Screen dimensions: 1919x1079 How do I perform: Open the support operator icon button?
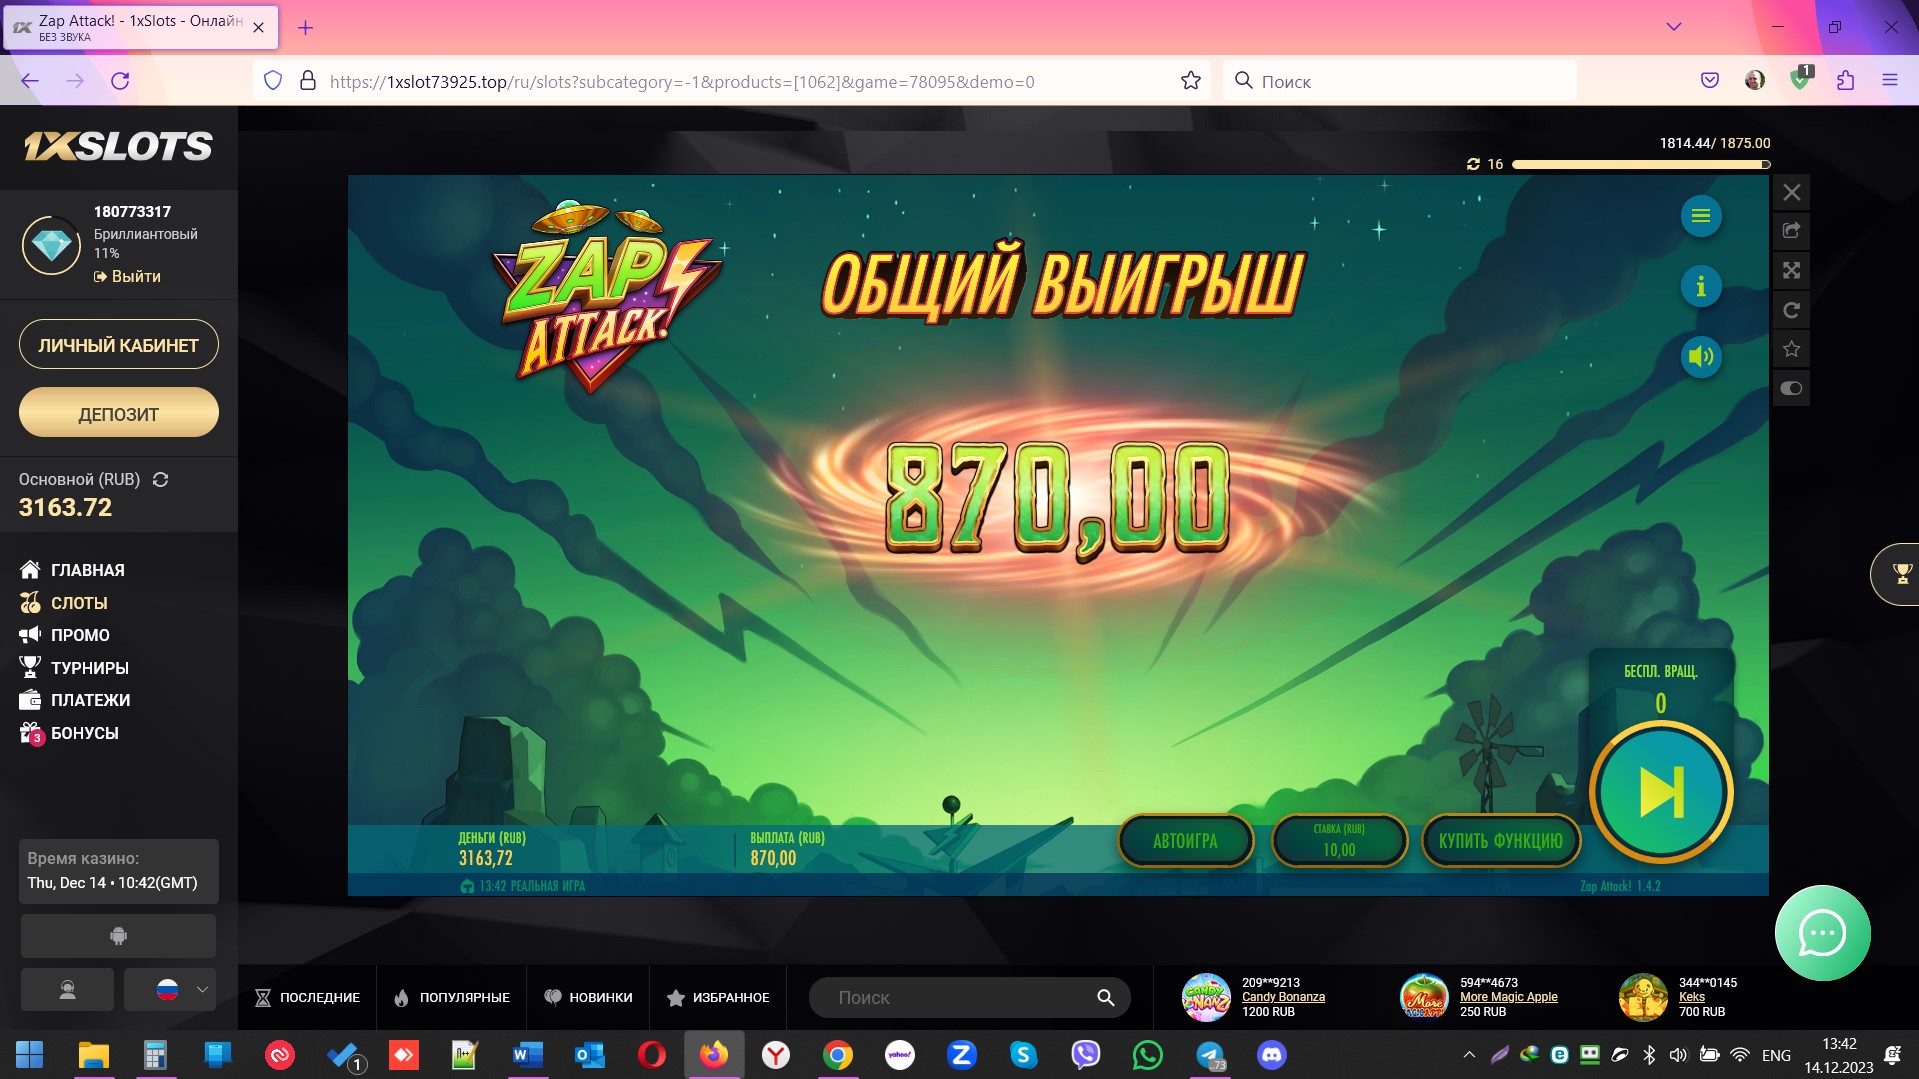(x=67, y=990)
